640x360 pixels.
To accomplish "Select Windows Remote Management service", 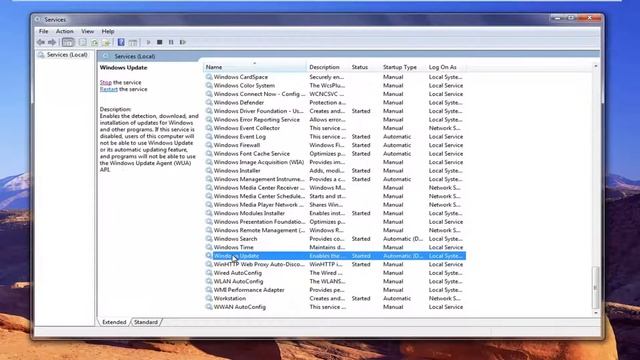I will 335,230.
